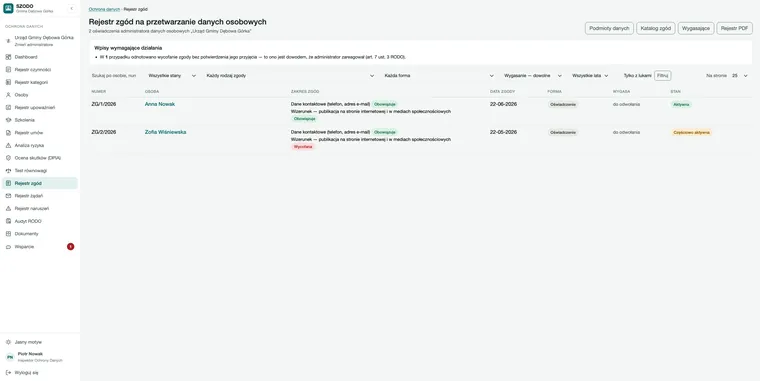Viewport: 760px width, 381px height.
Task: Expand the Każda forma dropdown
Action: point(439,76)
